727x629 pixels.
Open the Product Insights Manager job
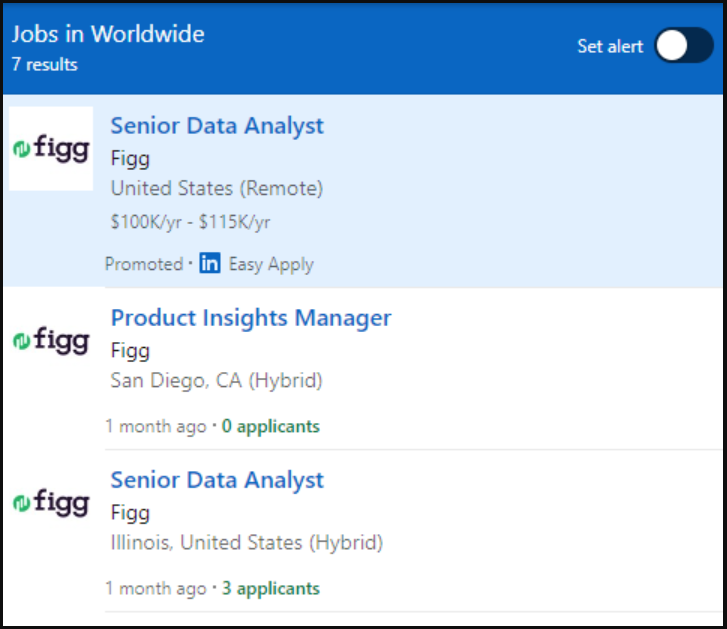(x=251, y=318)
